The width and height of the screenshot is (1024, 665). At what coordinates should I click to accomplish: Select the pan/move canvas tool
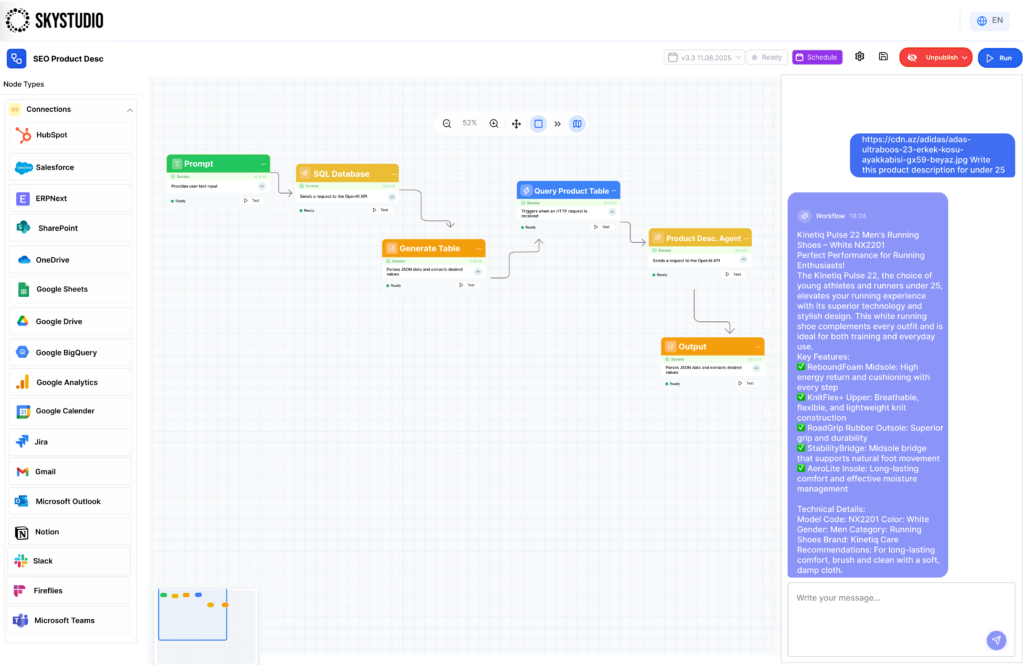(516, 124)
